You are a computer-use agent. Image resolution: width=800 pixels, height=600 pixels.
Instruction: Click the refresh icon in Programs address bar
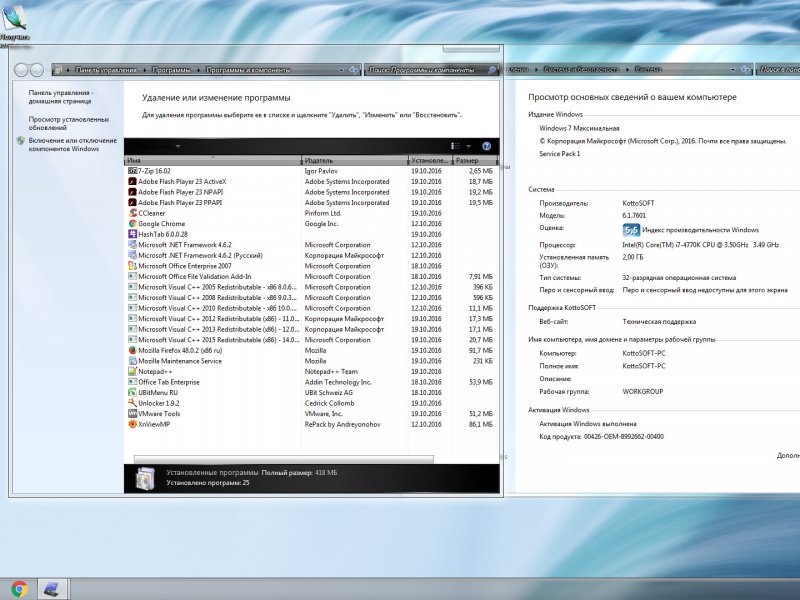pos(354,70)
